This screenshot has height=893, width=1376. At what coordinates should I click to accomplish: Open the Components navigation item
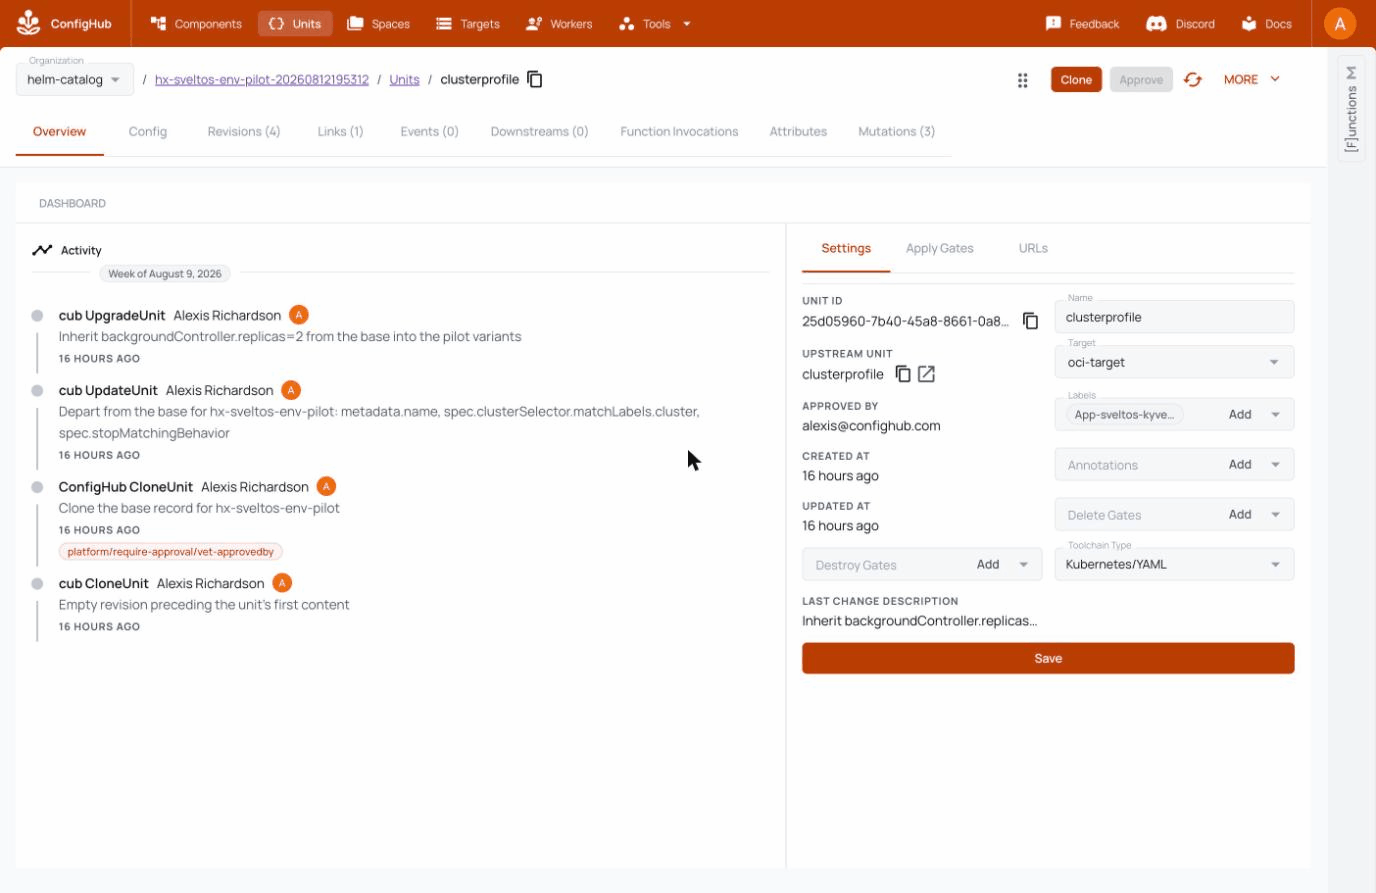coord(196,24)
